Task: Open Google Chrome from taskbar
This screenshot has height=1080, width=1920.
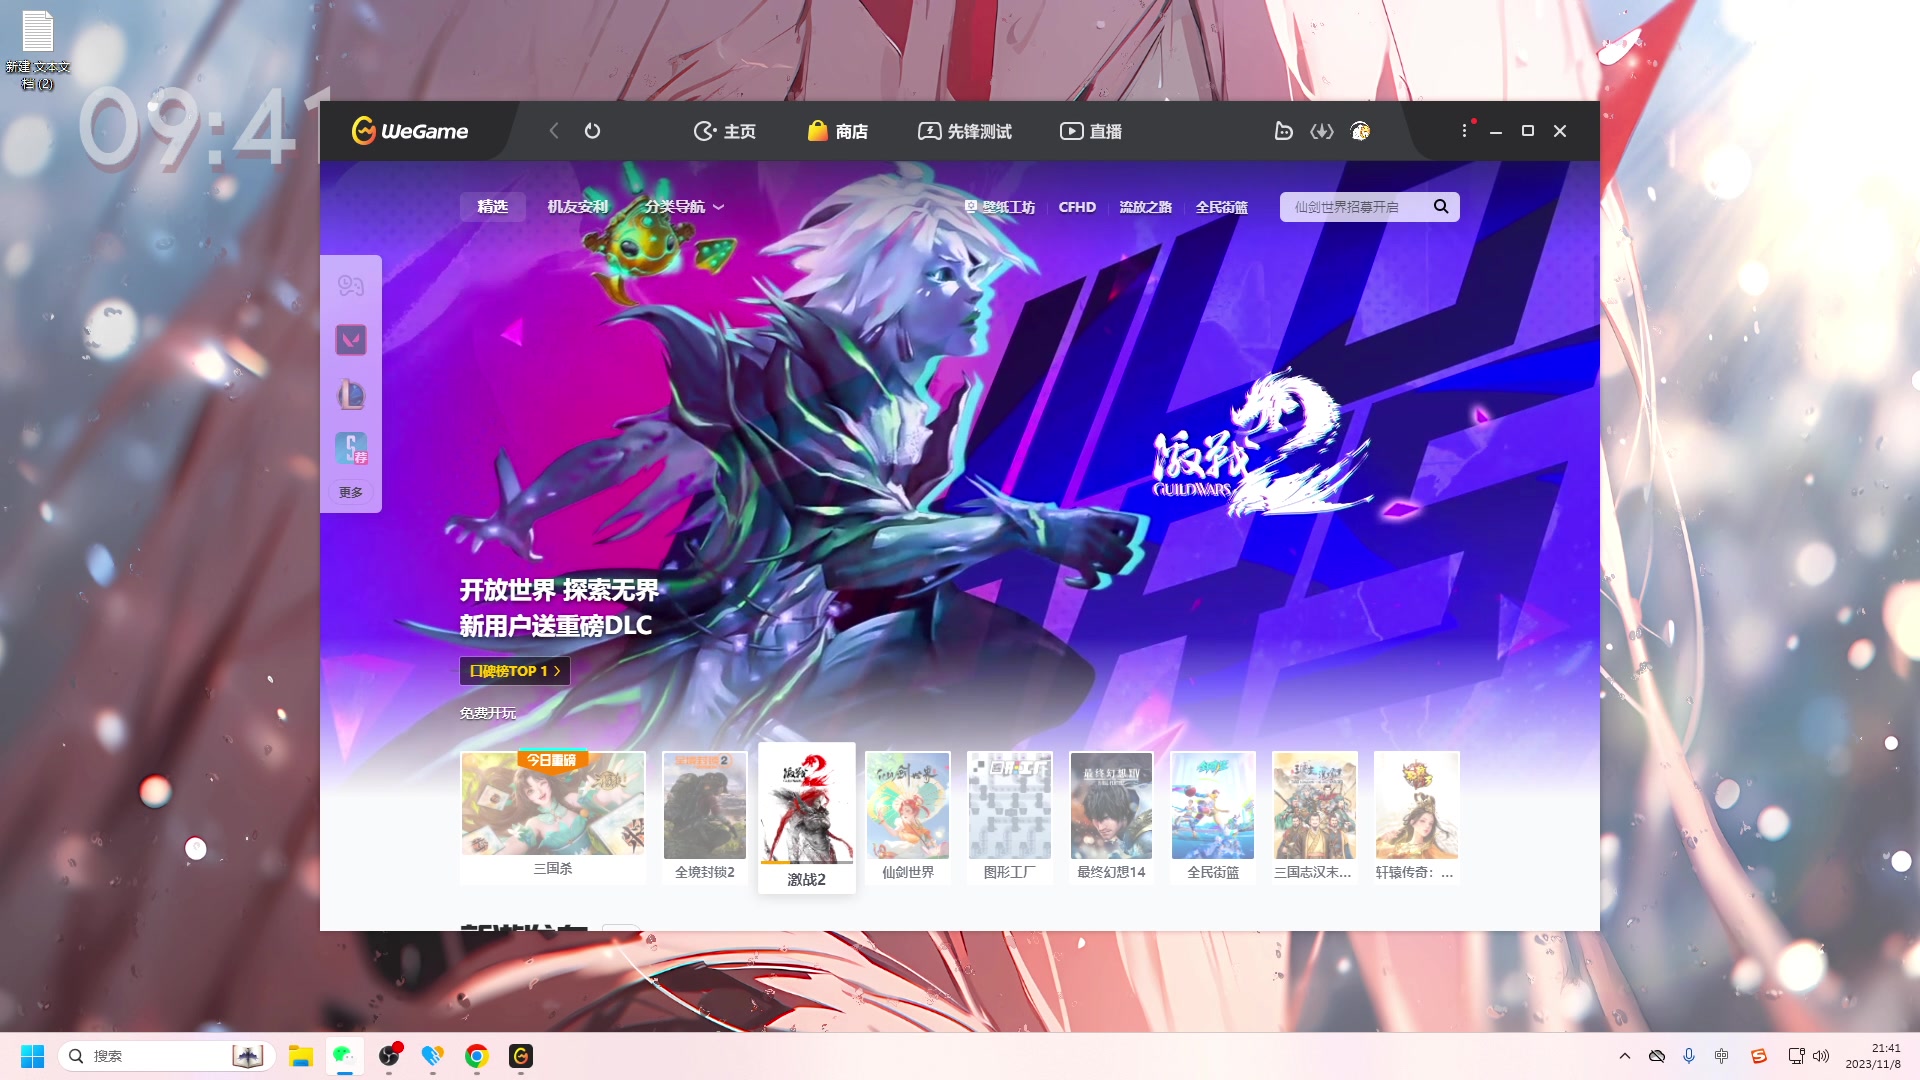Action: [476, 1056]
